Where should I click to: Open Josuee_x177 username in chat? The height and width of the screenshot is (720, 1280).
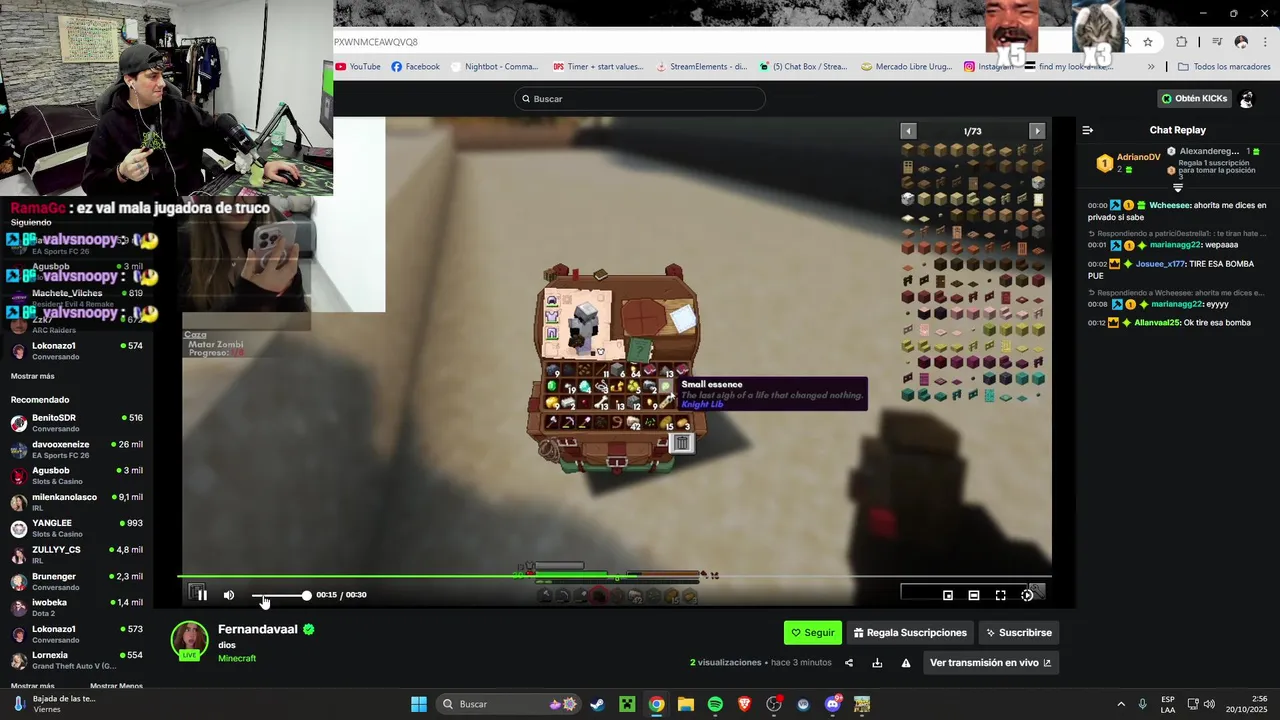click(1160, 264)
